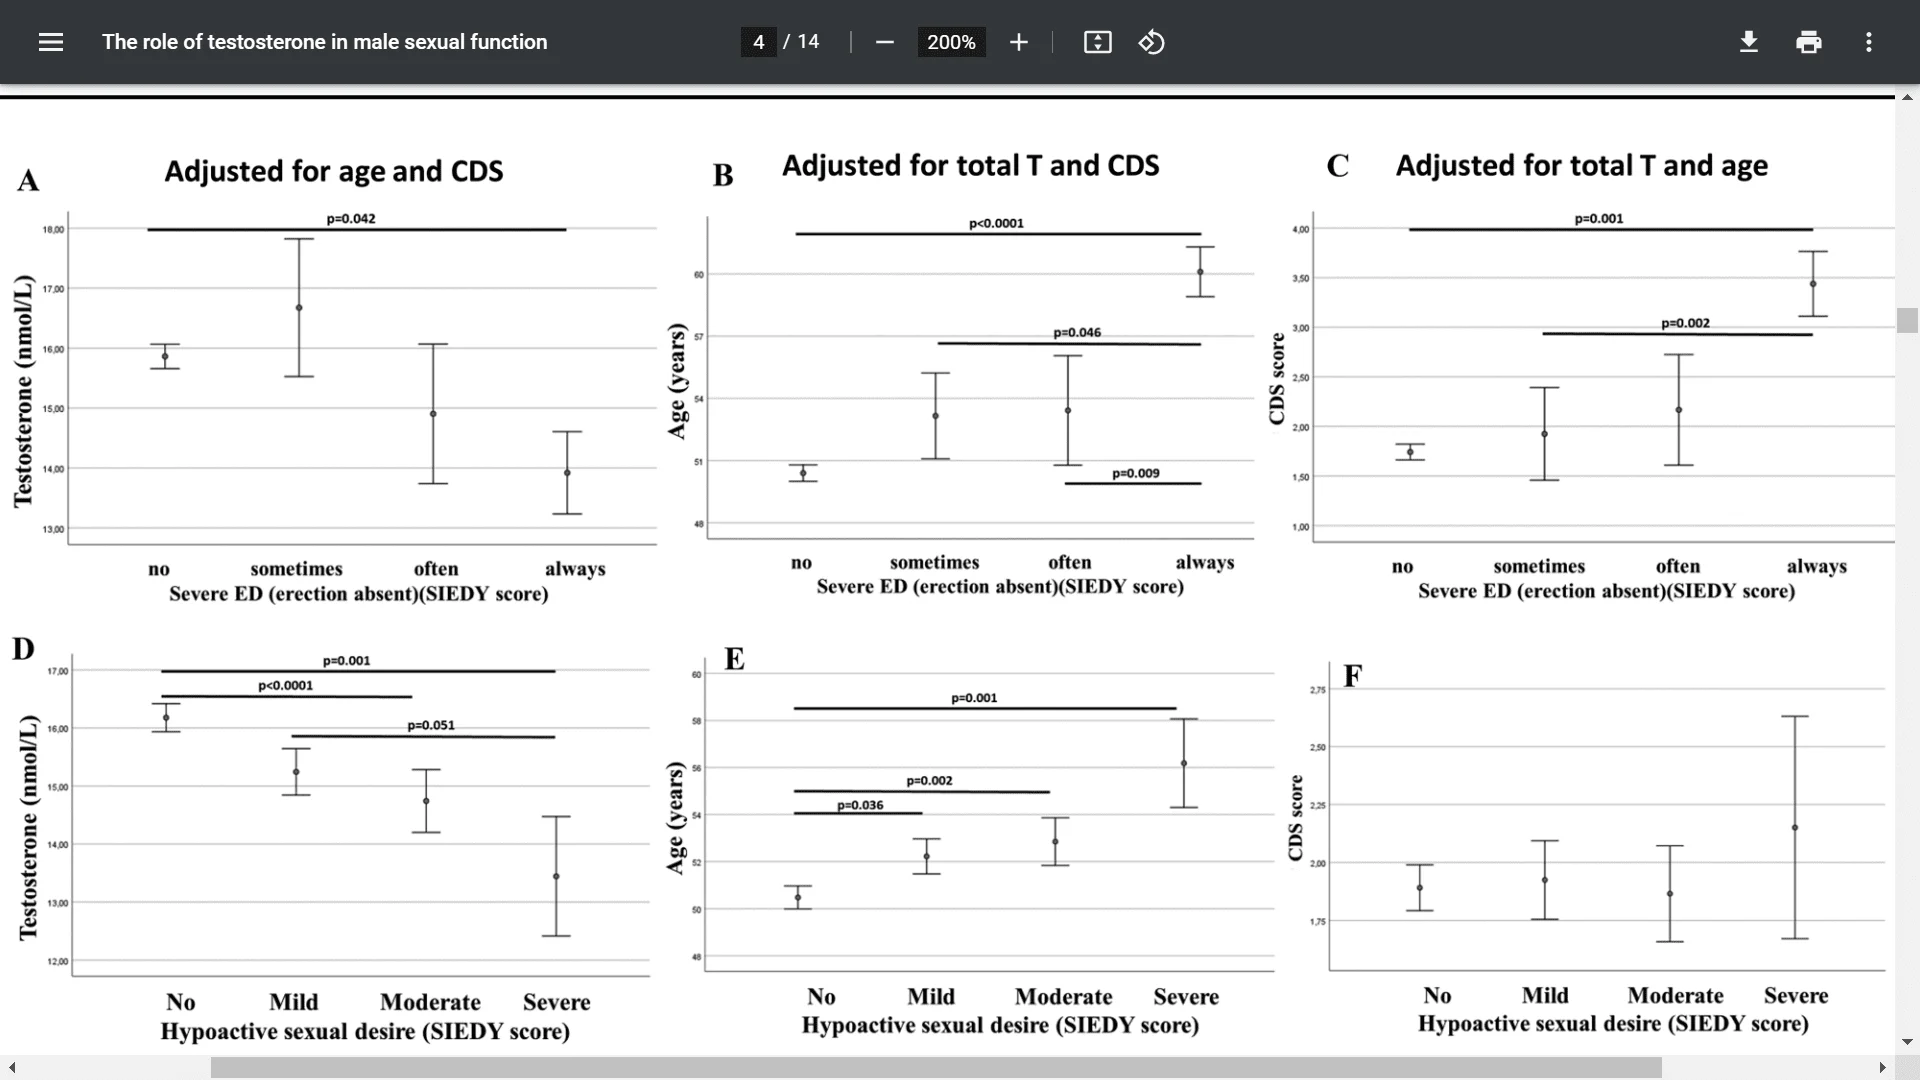Click 'Mild' axis label in panel E
Viewport: 1920px width, 1080px height.
[x=931, y=996]
